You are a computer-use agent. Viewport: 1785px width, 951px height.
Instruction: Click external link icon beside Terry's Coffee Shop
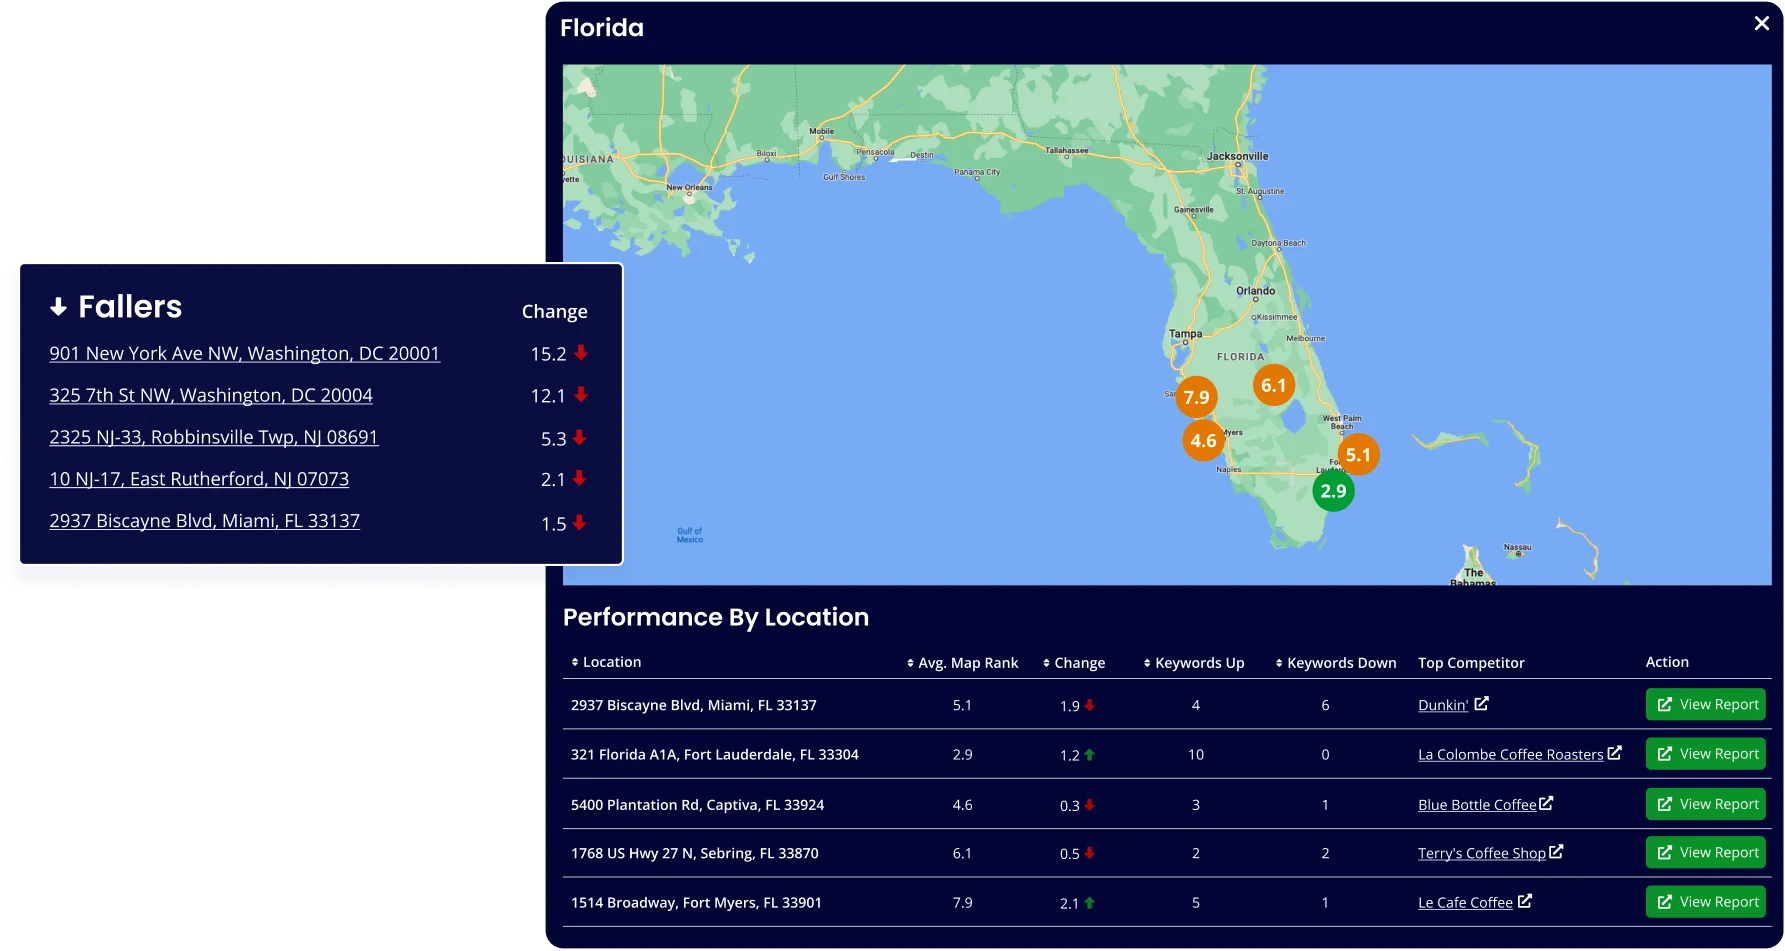coord(1556,852)
